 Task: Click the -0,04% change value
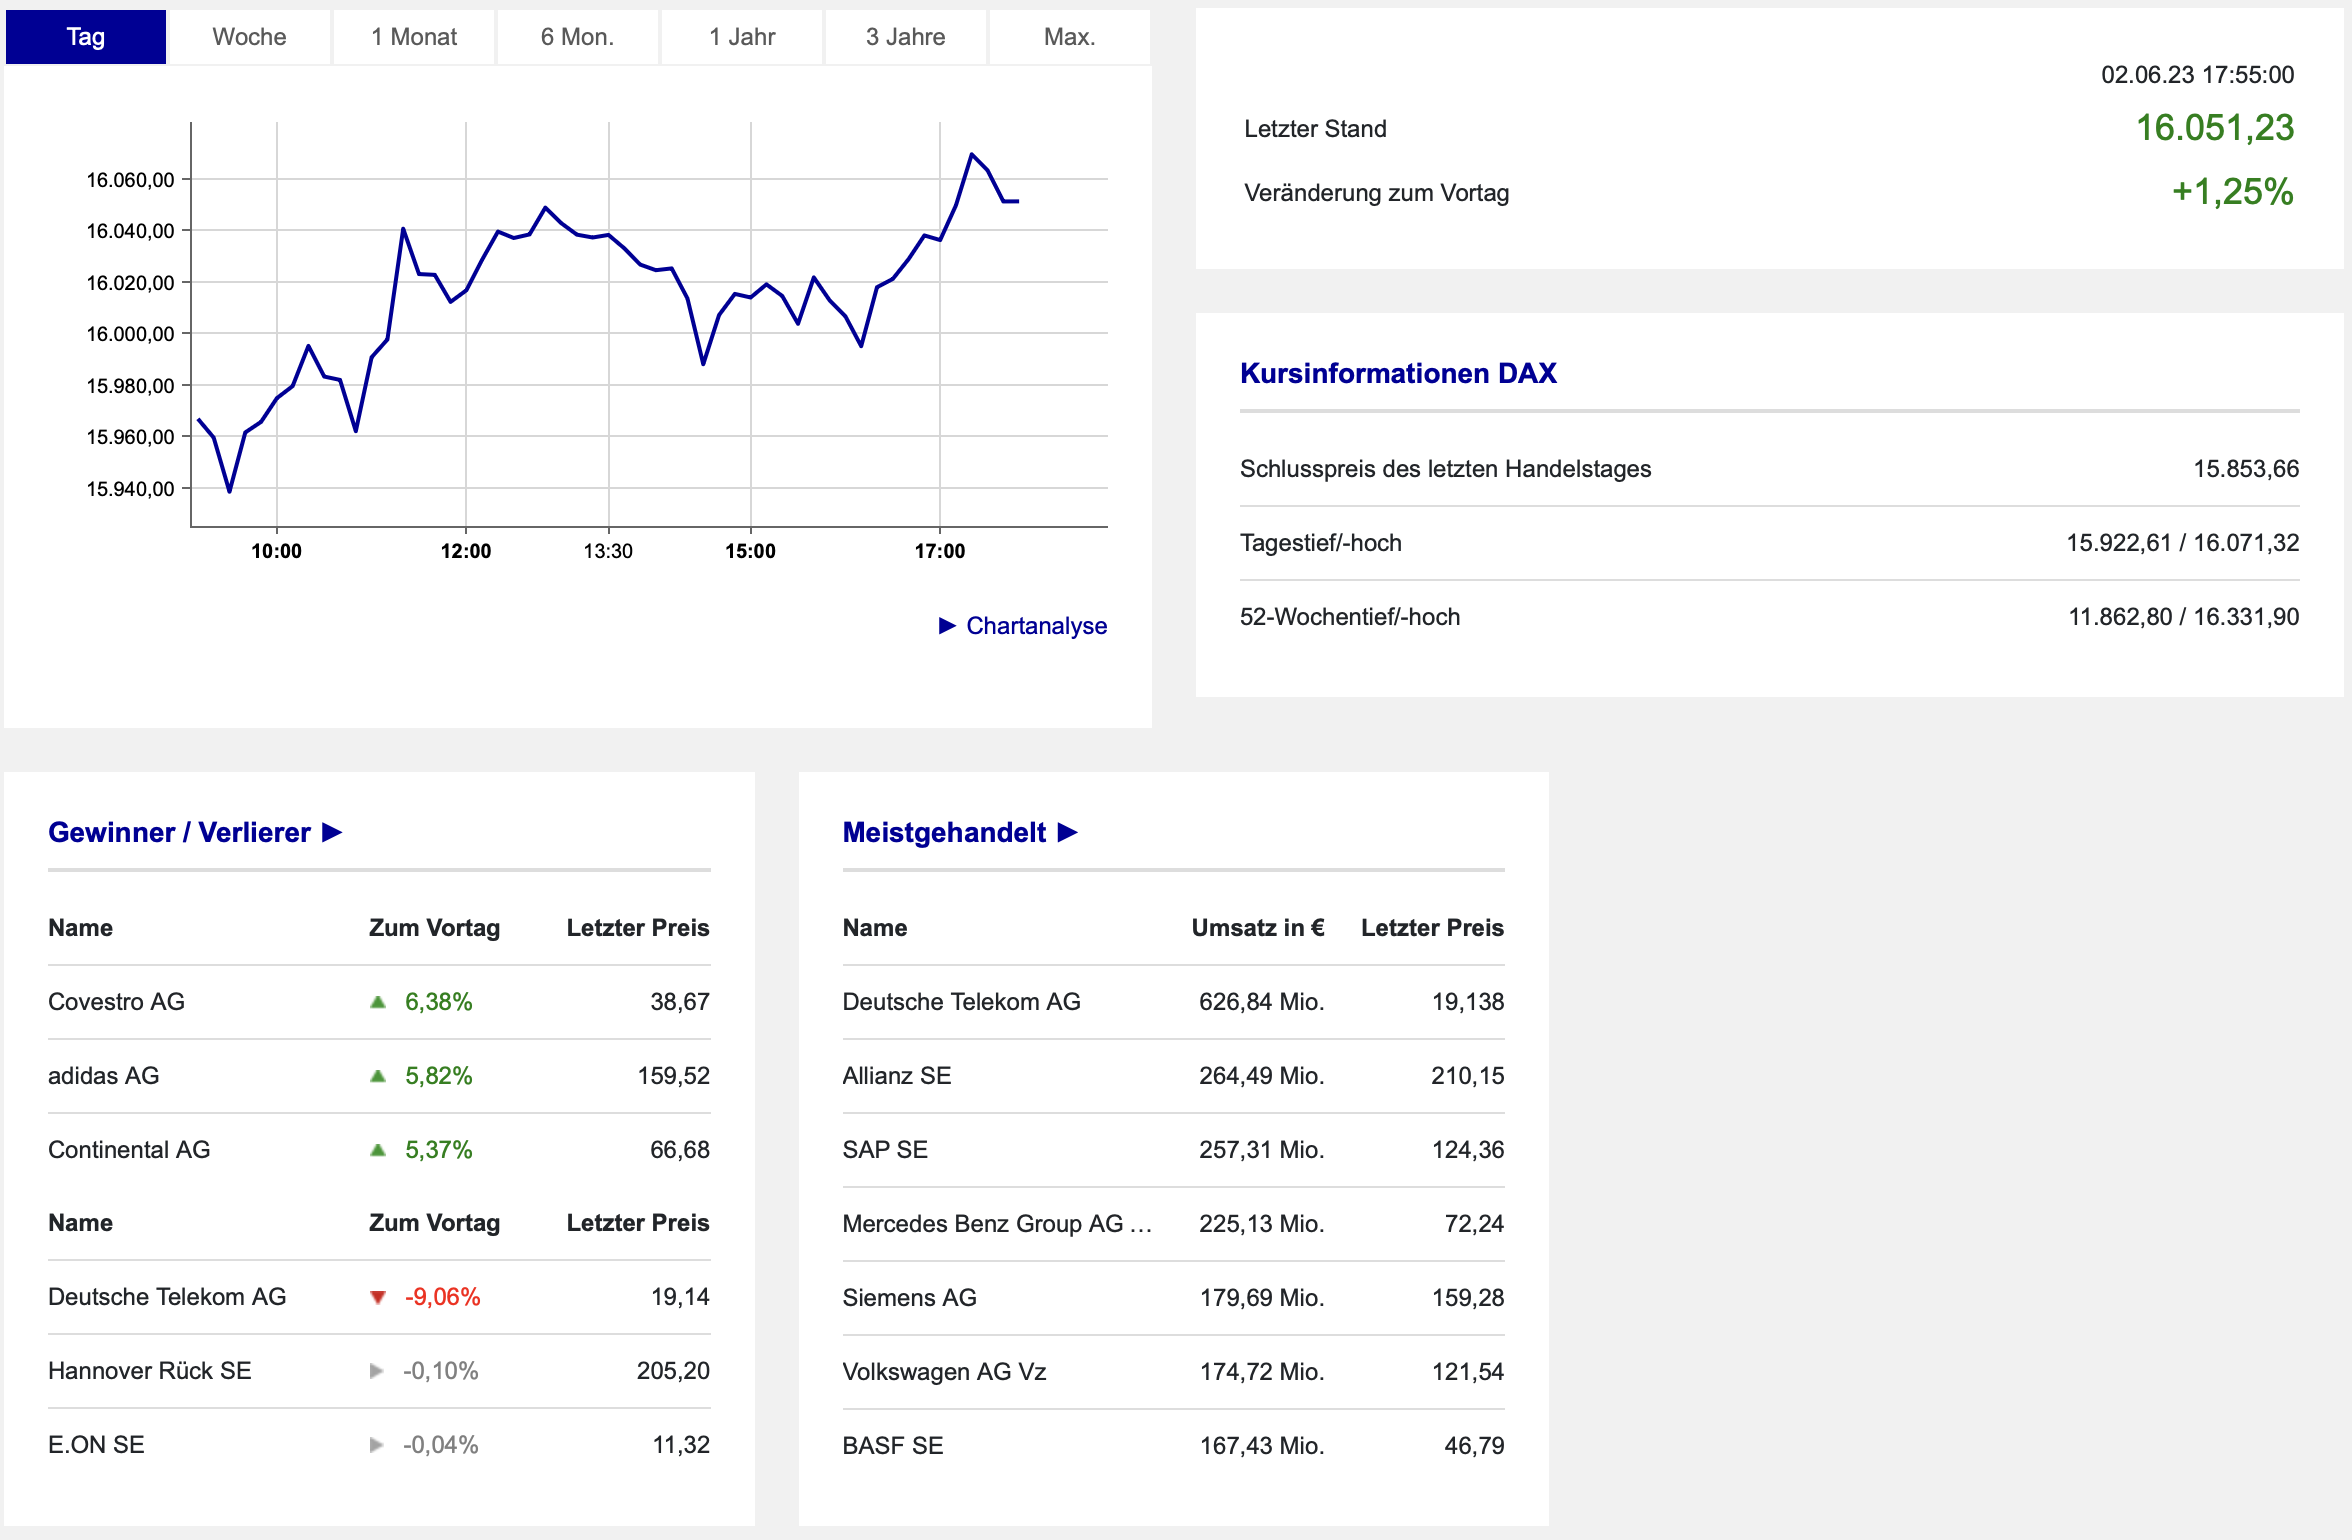pyautogui.click(x=441, y=1445)
